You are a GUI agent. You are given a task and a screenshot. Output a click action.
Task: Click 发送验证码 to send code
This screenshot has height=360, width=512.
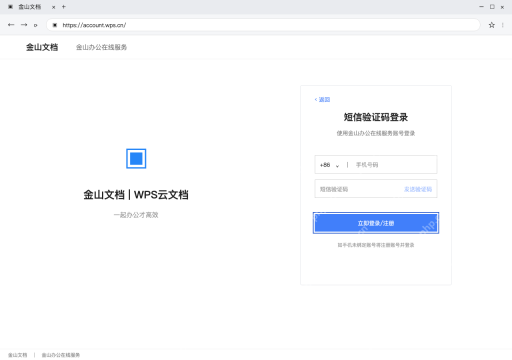coord(418,189)
